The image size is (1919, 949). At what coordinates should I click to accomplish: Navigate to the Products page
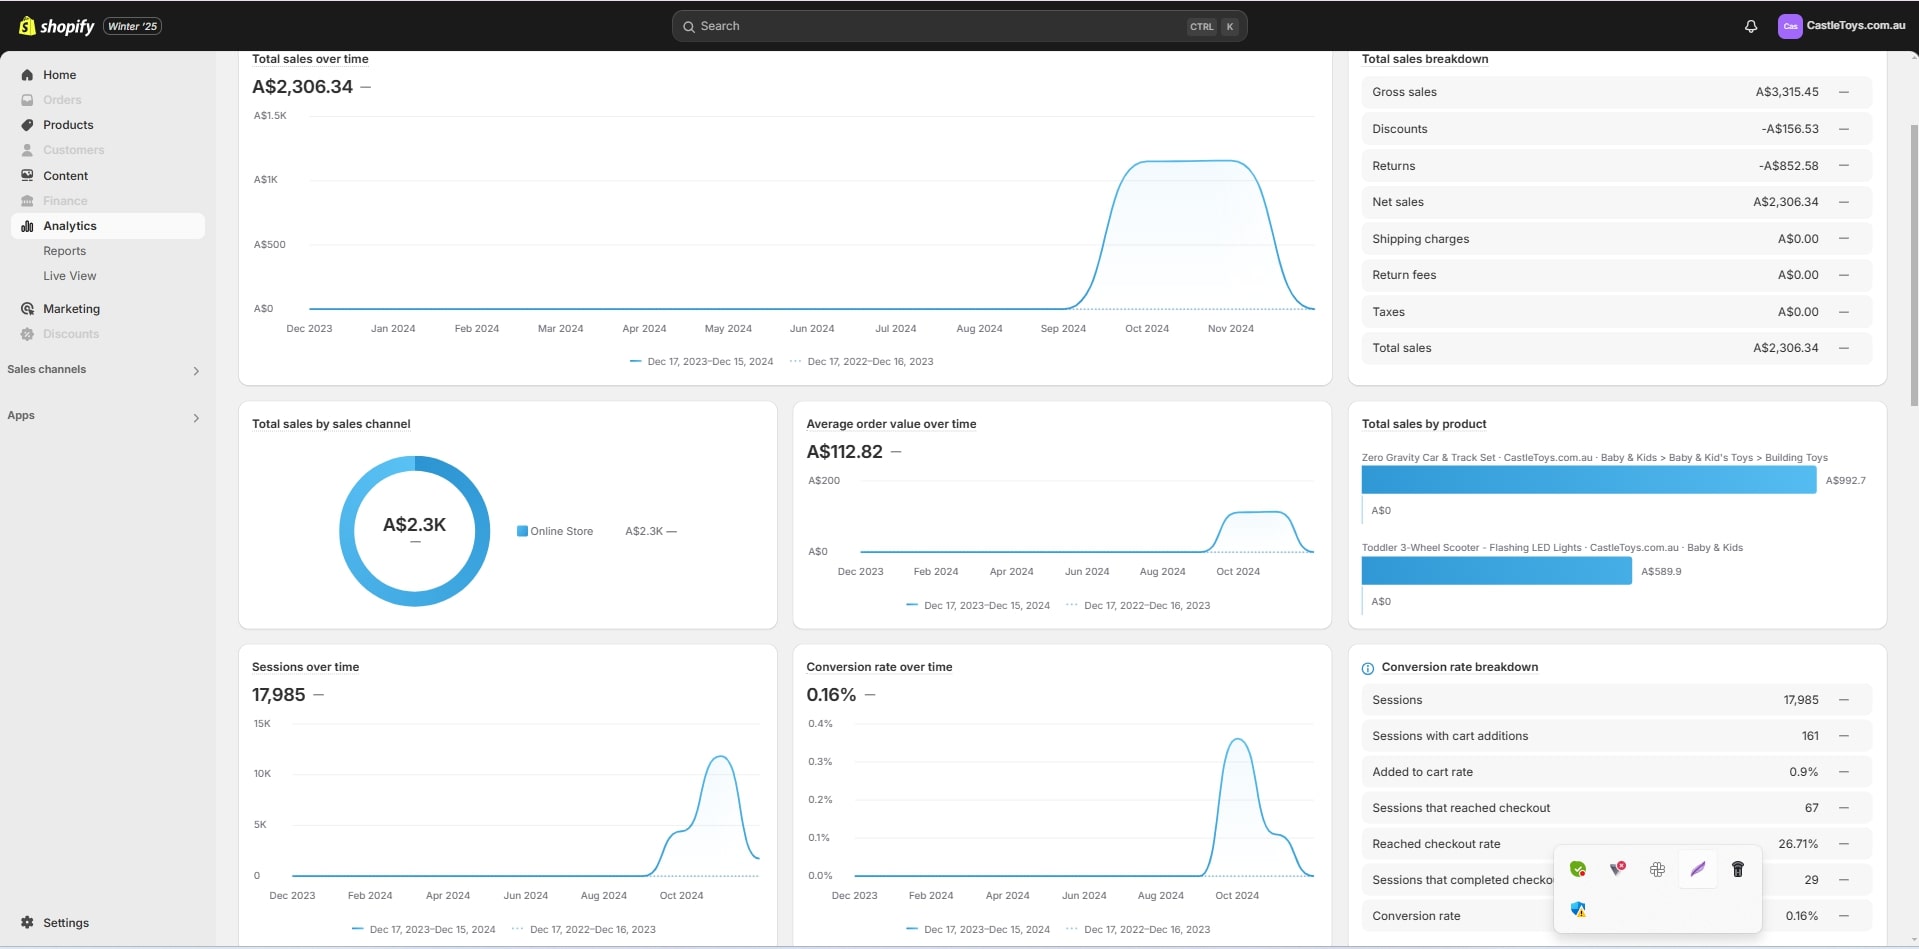point(68,125)
